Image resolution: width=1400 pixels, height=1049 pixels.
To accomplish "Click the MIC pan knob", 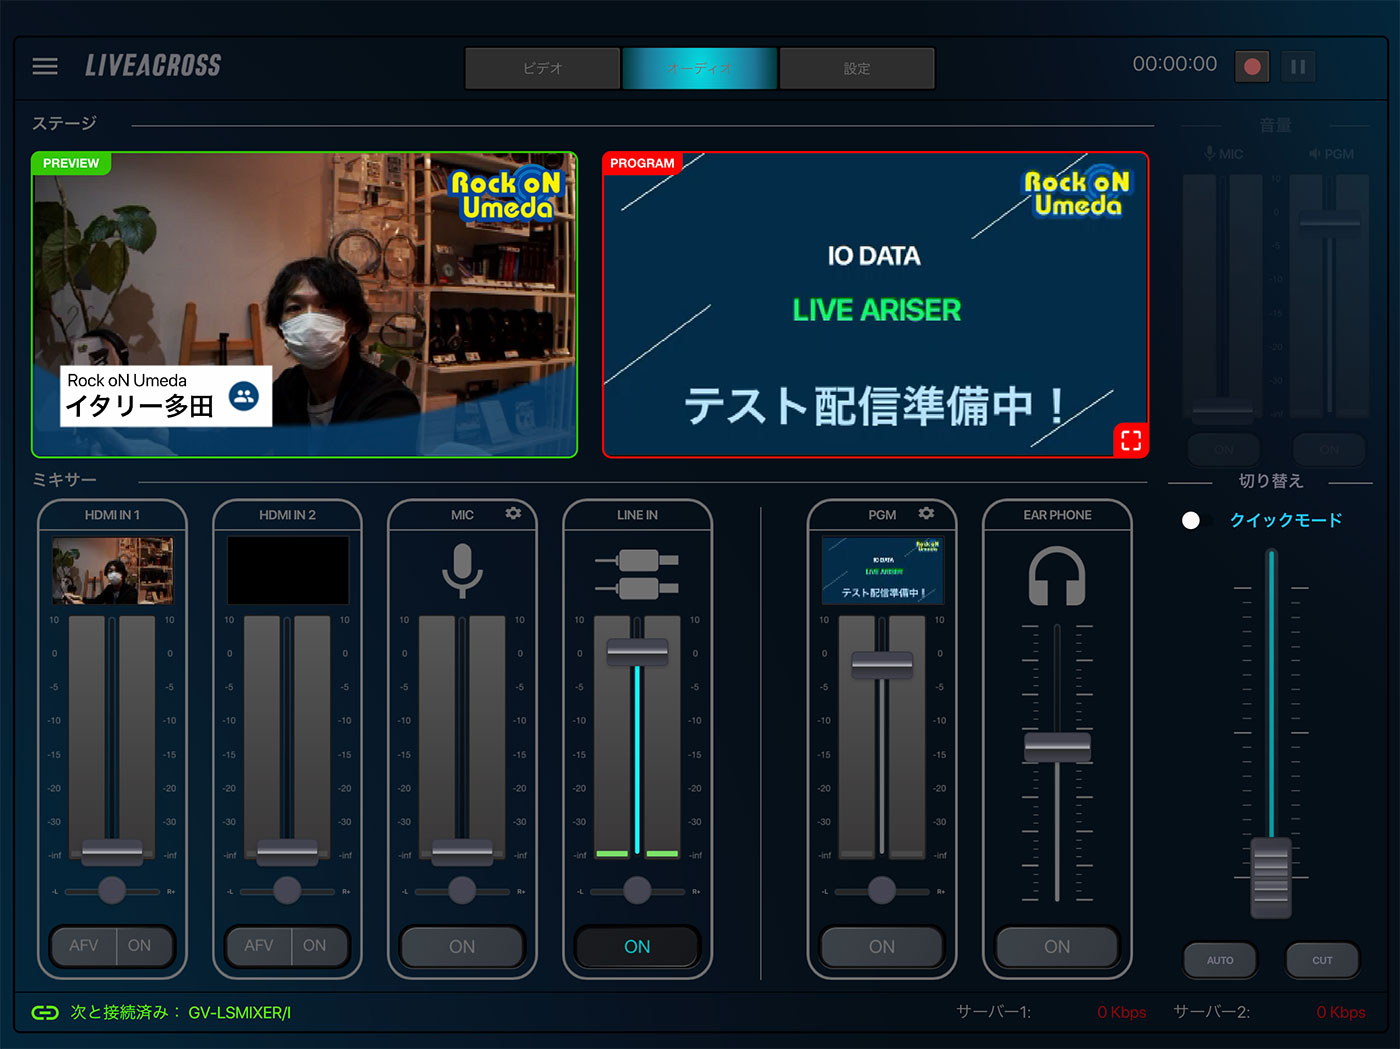I will coord(462,890).
